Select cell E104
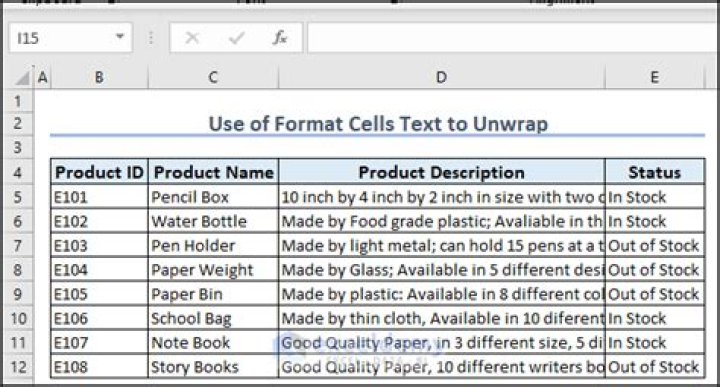Viewport: 720px width, 387px height. [99, 270]
